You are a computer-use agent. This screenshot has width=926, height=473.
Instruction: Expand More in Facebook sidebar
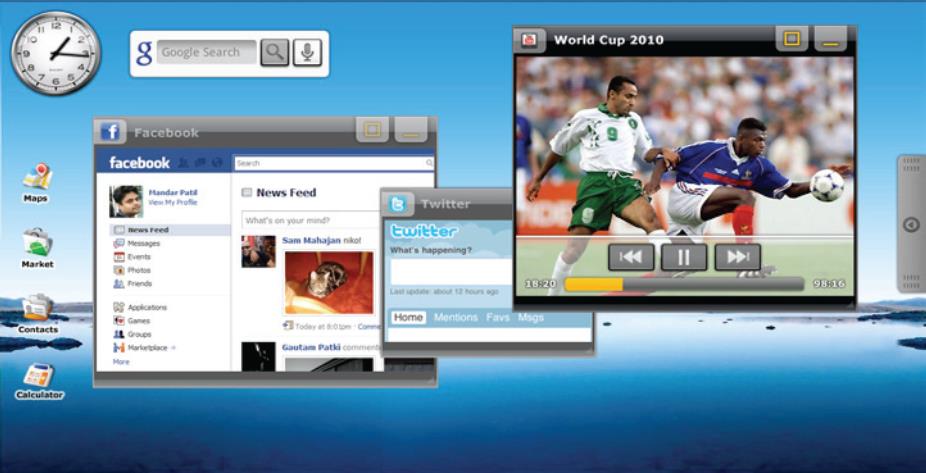pyautogui.click(x=120, y=361)
